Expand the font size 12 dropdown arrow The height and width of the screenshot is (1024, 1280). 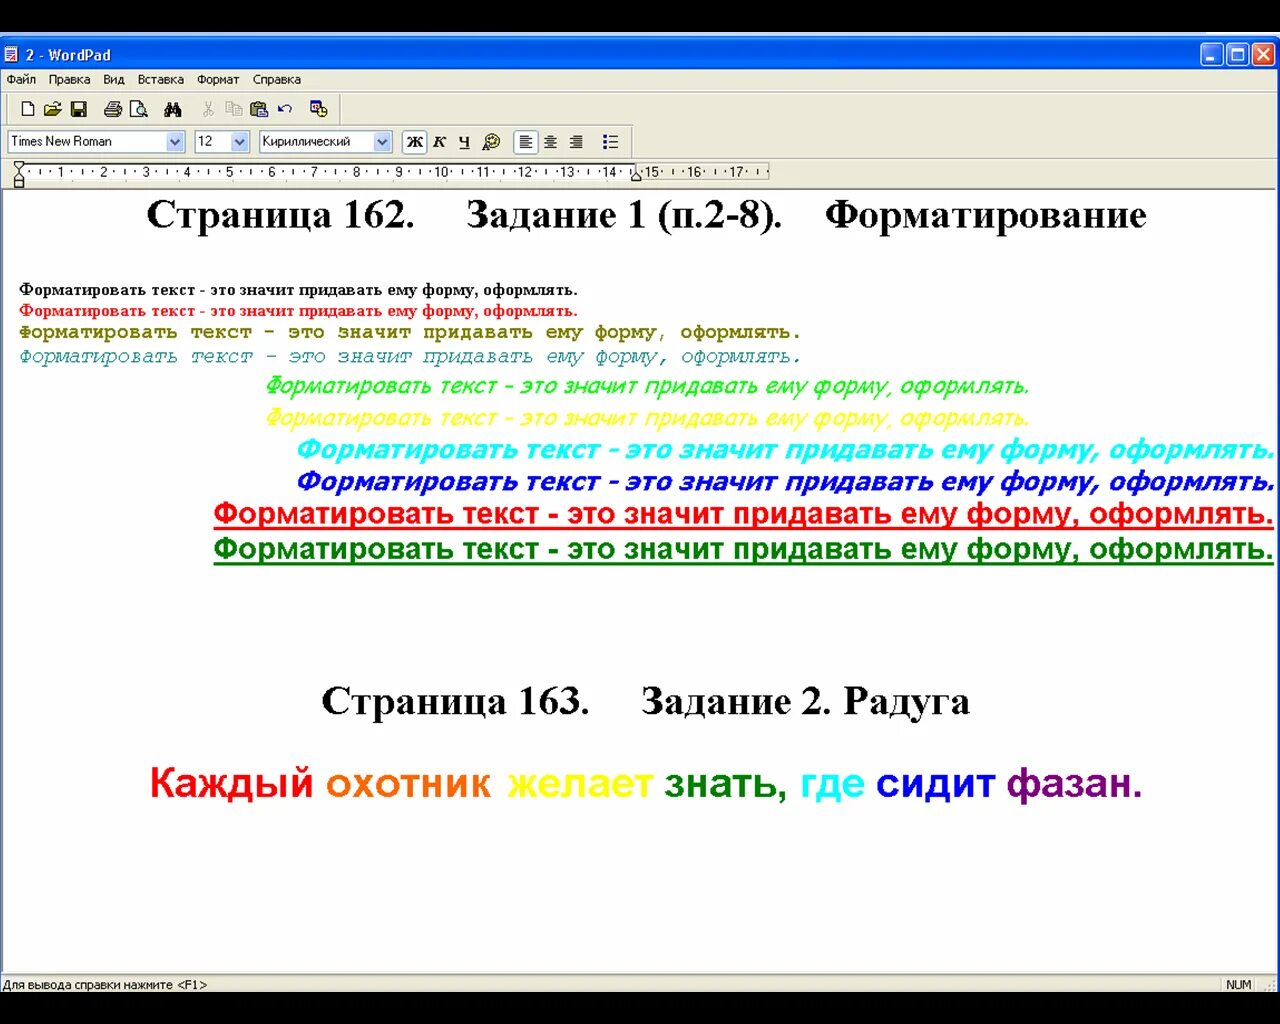(239, 142)
